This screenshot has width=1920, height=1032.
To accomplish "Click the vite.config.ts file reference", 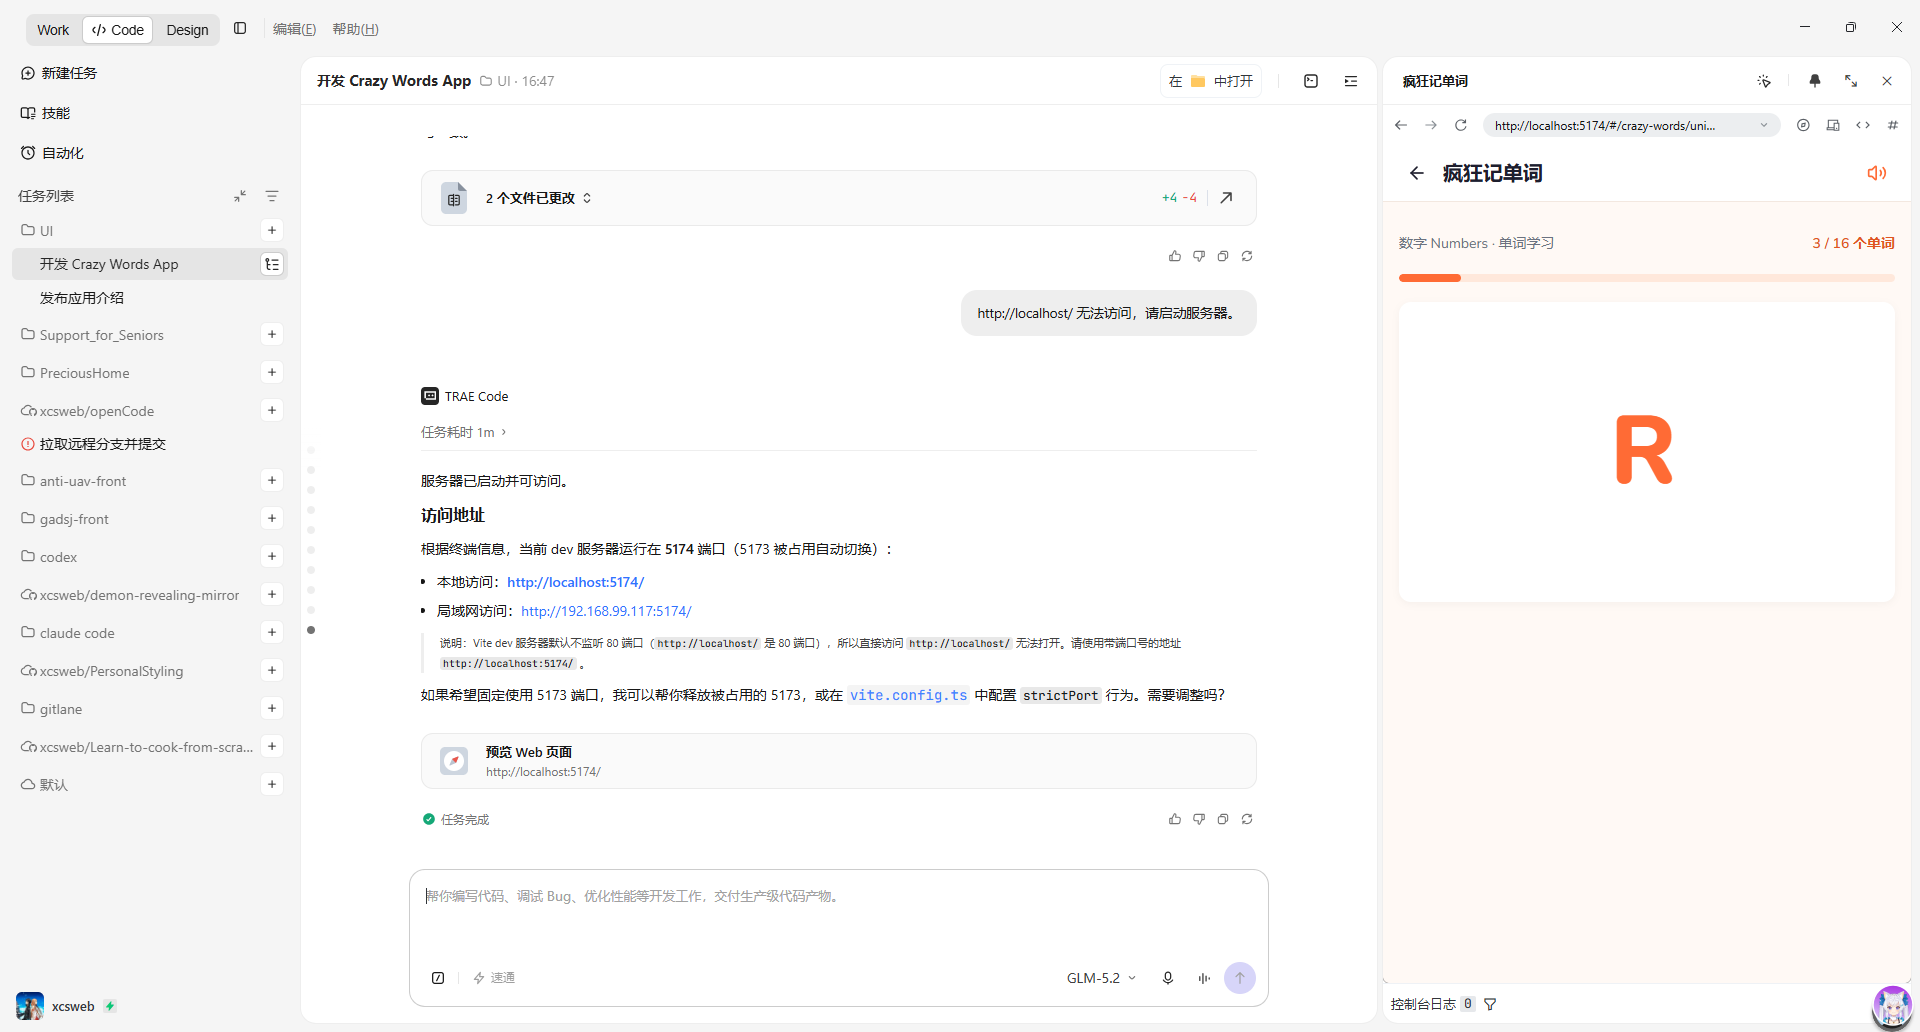I will pos(908,695).
